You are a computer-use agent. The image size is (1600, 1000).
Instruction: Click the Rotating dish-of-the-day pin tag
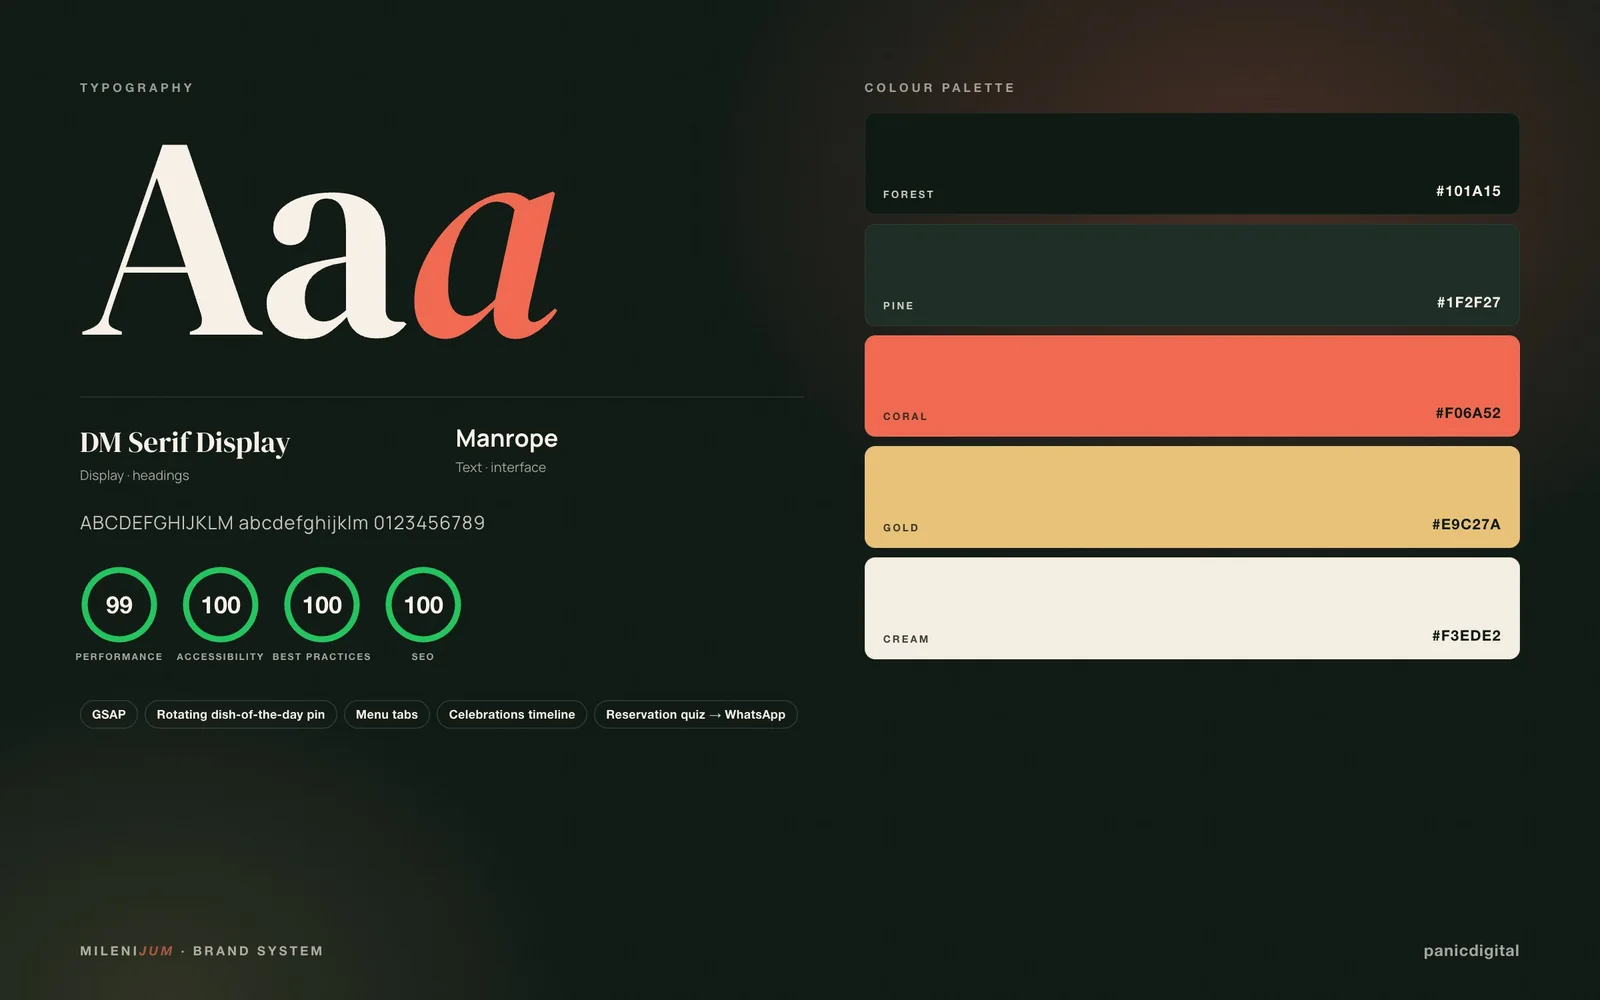[x=241, y=714]
